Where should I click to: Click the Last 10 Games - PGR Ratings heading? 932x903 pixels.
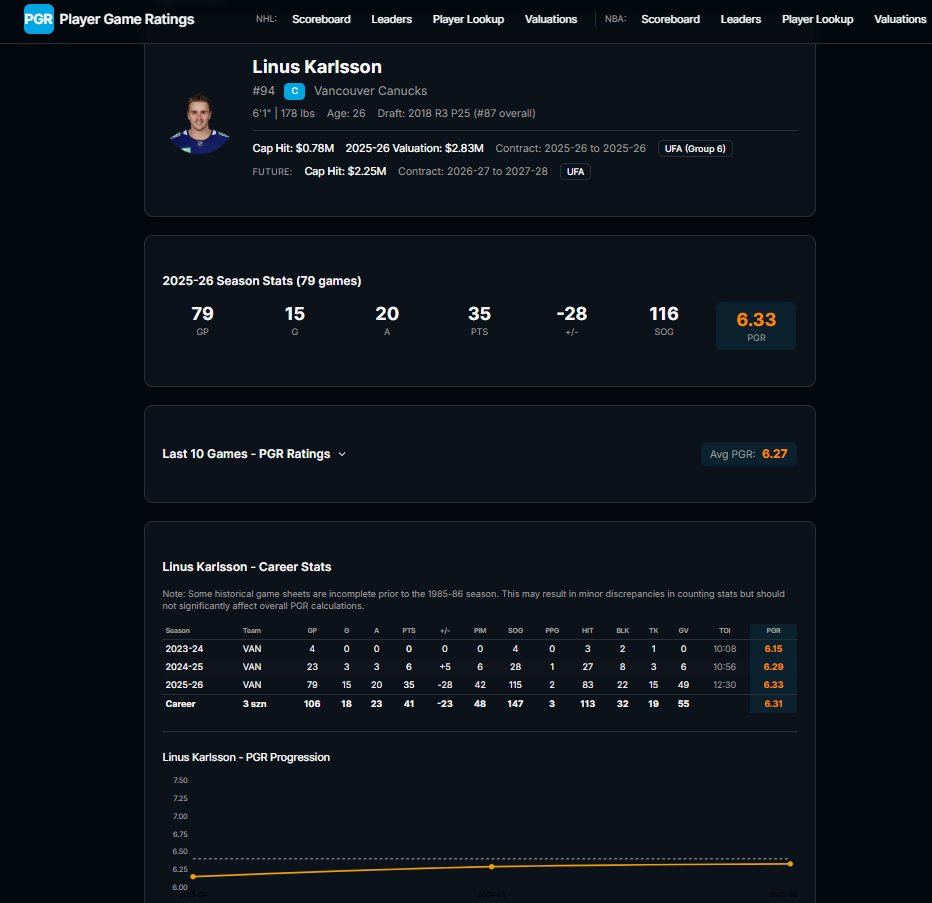246,454
